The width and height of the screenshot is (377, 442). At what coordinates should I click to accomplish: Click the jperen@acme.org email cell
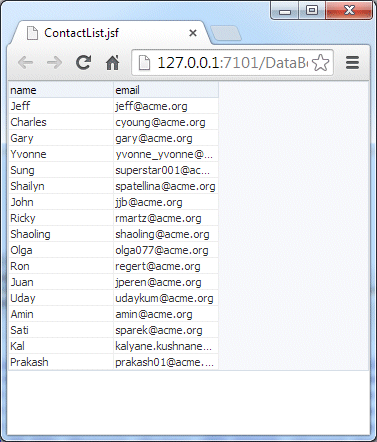pyautogui.click(x=166, y=282)
